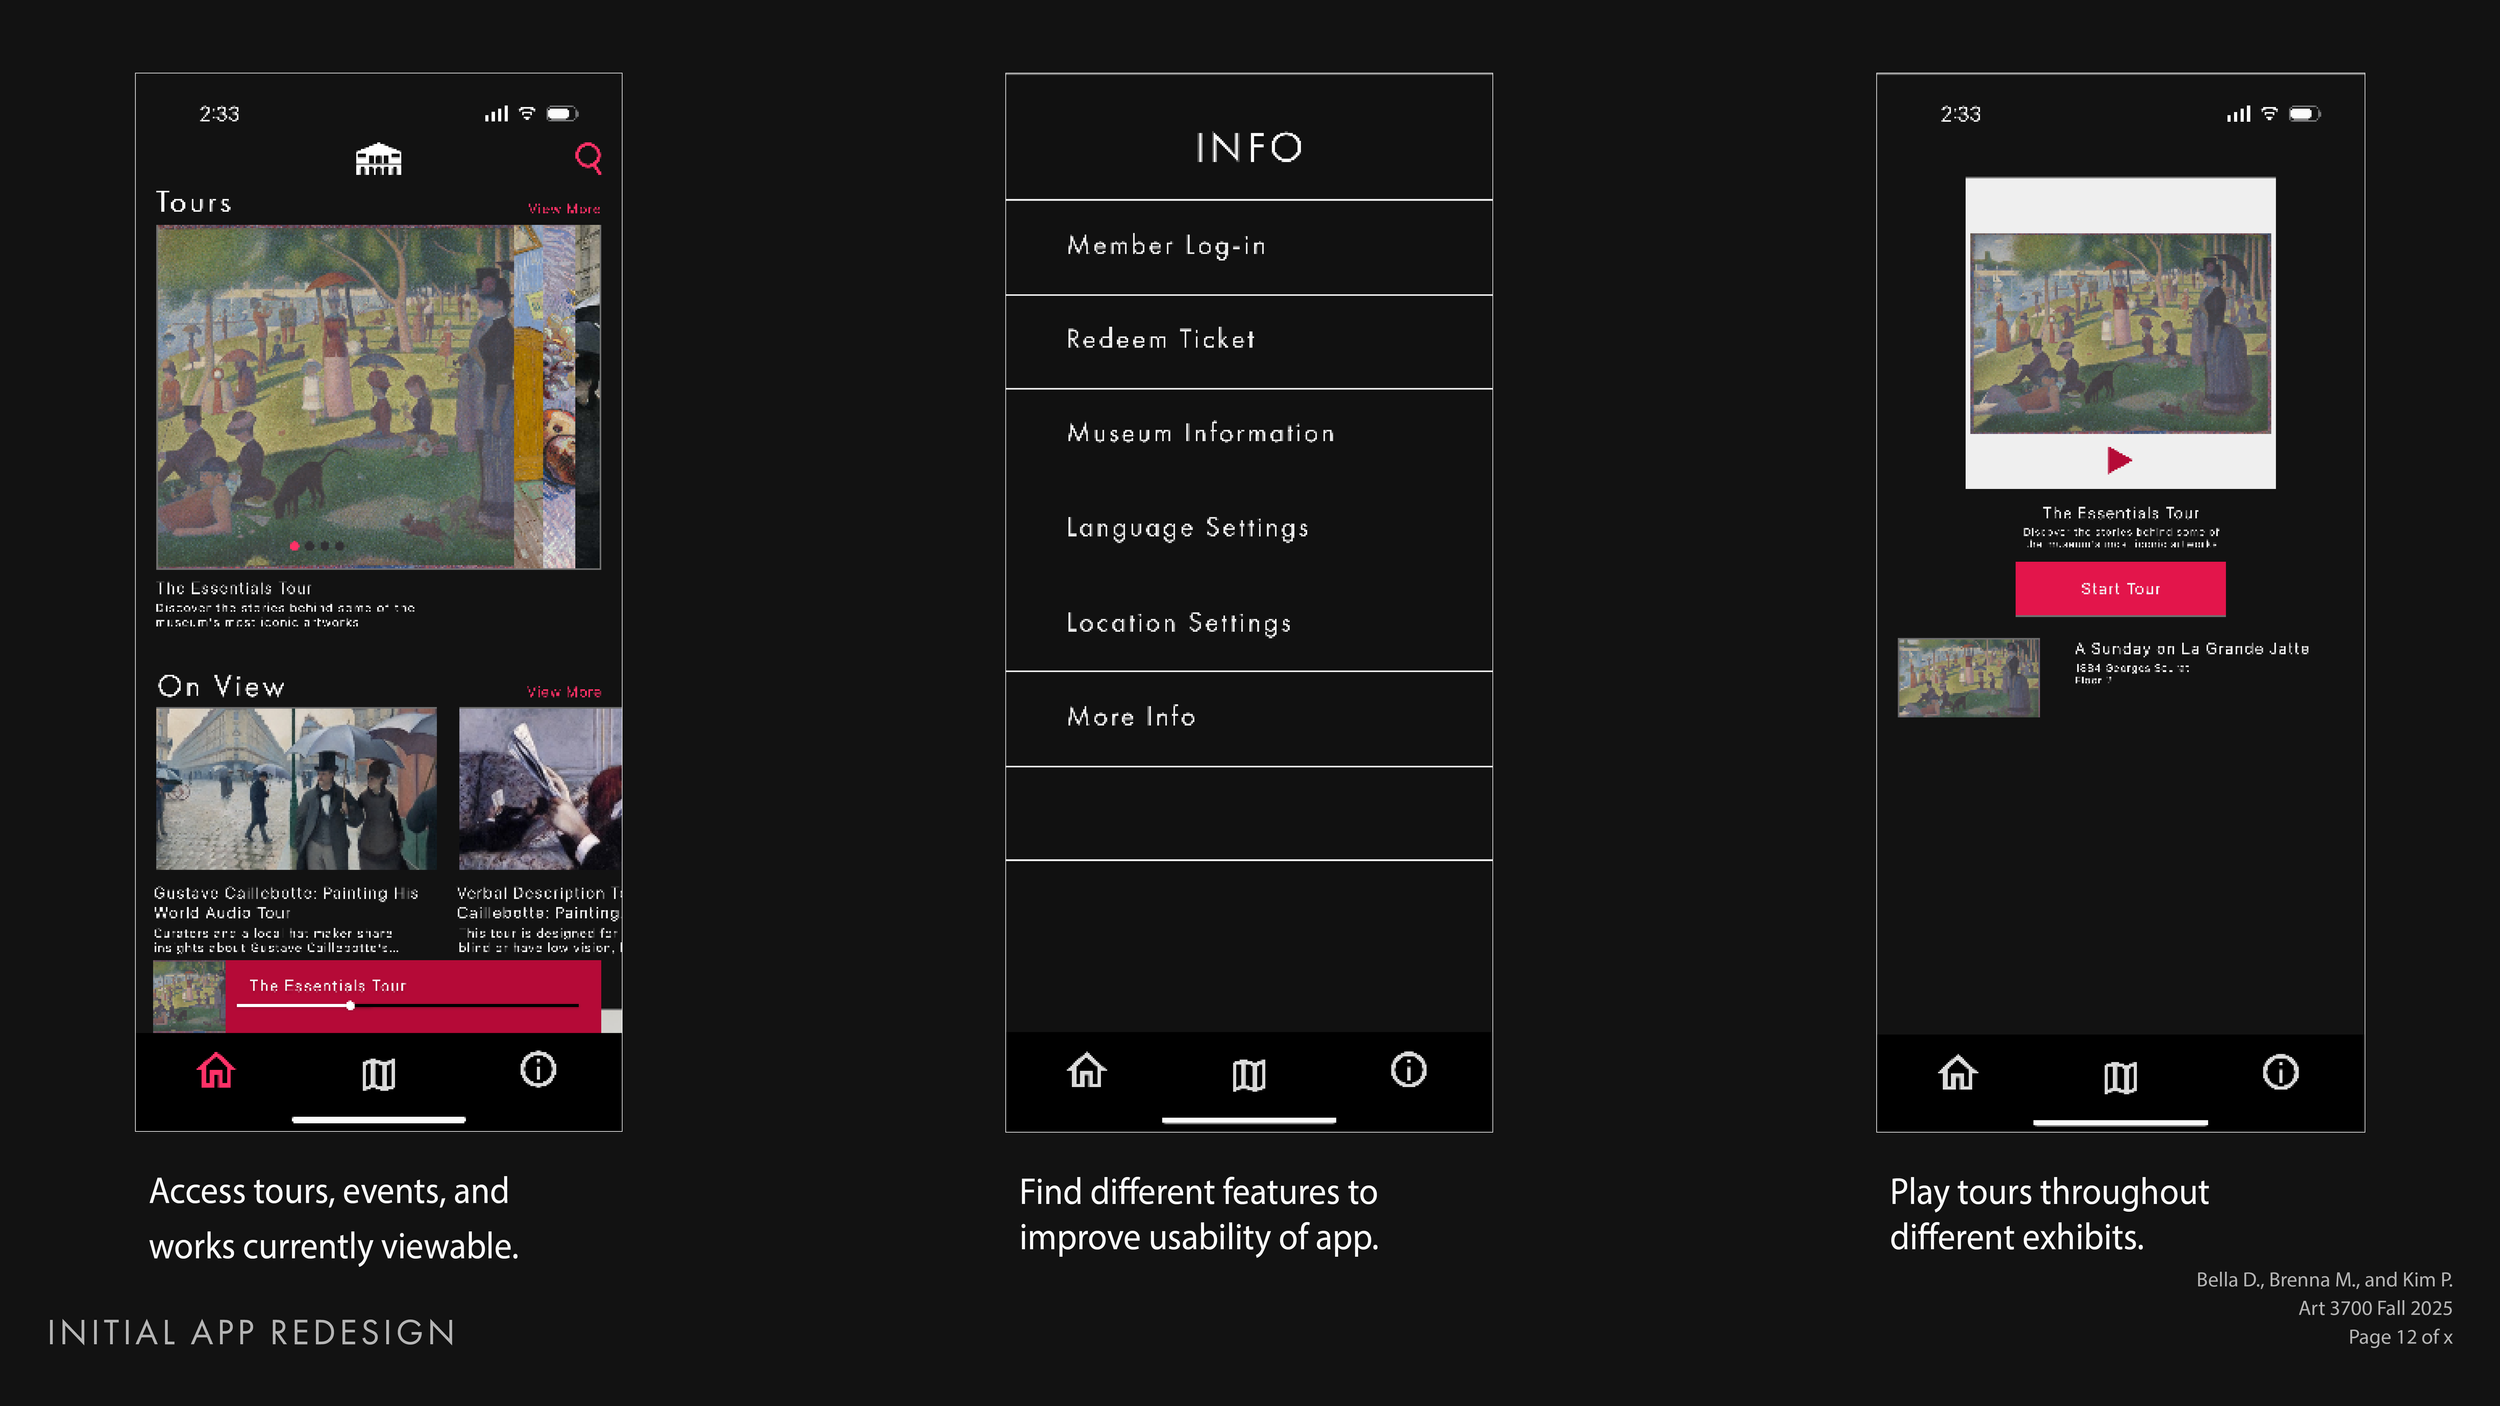Open Location Settings option
This screenshot has width=2500, height=1406.
point(1179,623)
